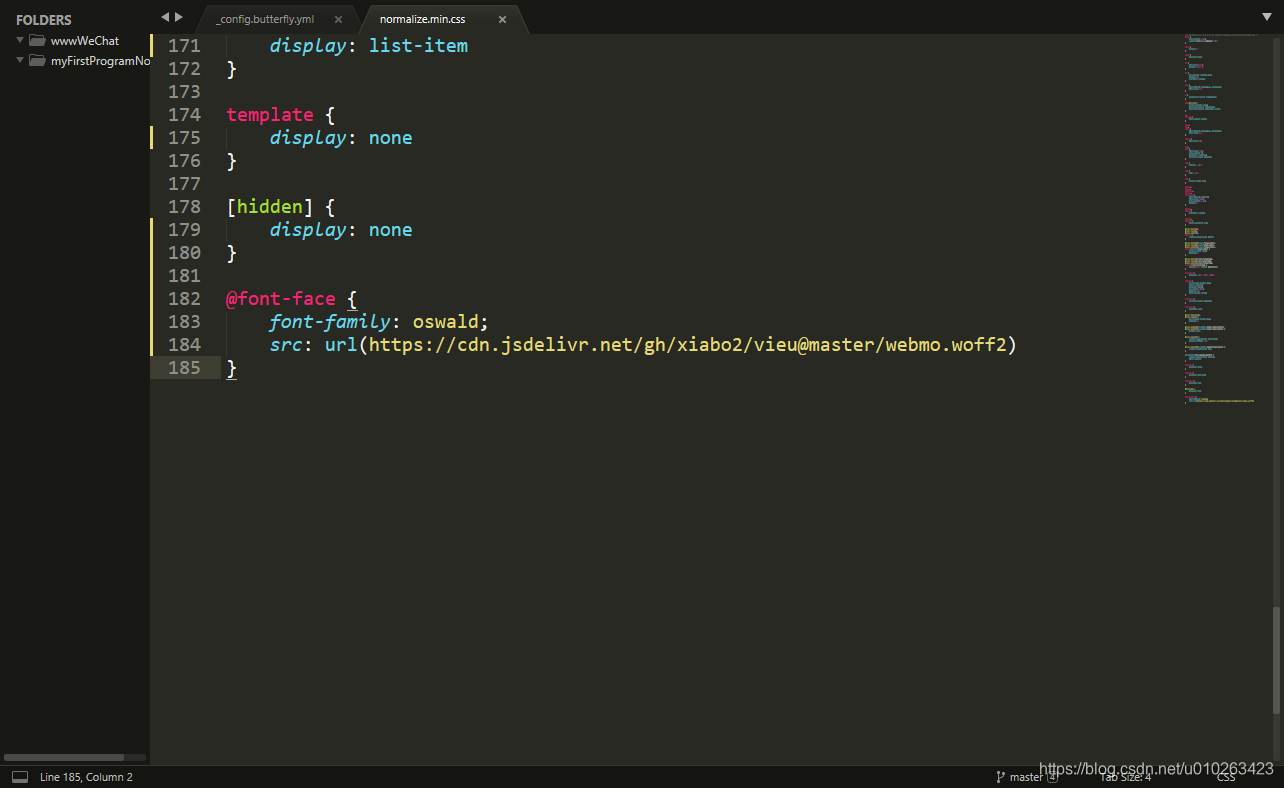
Task: Collapse the wwwWeChat folder arrow
Action: (20, 40)
